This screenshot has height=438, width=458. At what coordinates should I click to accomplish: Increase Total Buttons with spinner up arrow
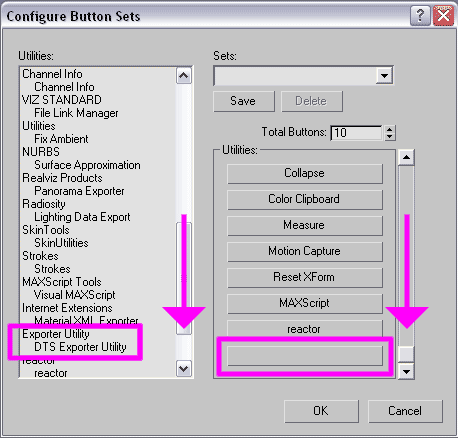[x=390, y=129]
